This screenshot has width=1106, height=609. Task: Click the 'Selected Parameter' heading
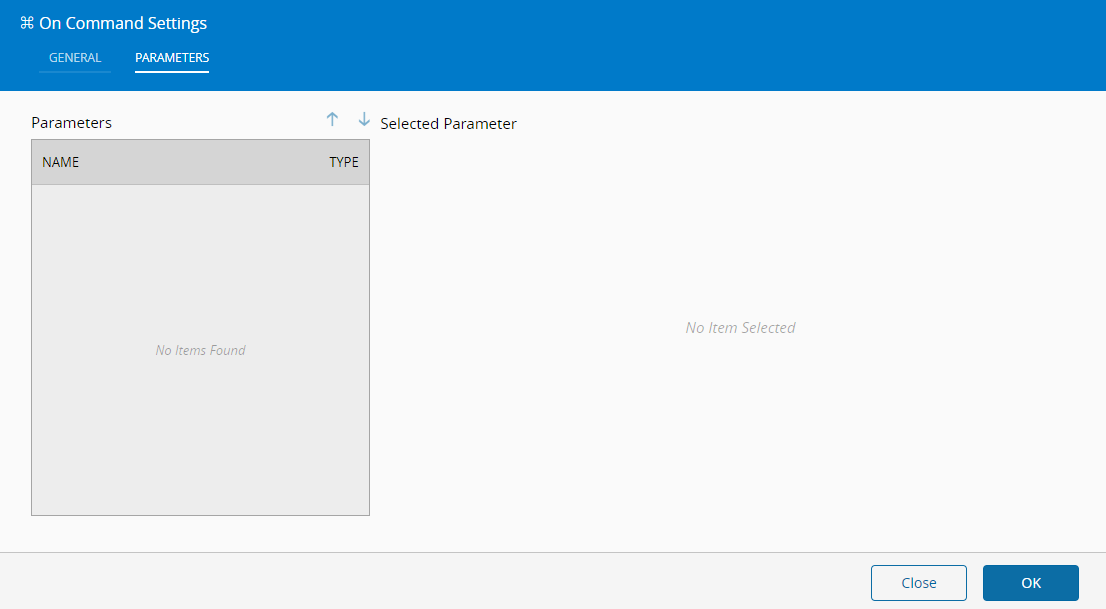(448, 124)
